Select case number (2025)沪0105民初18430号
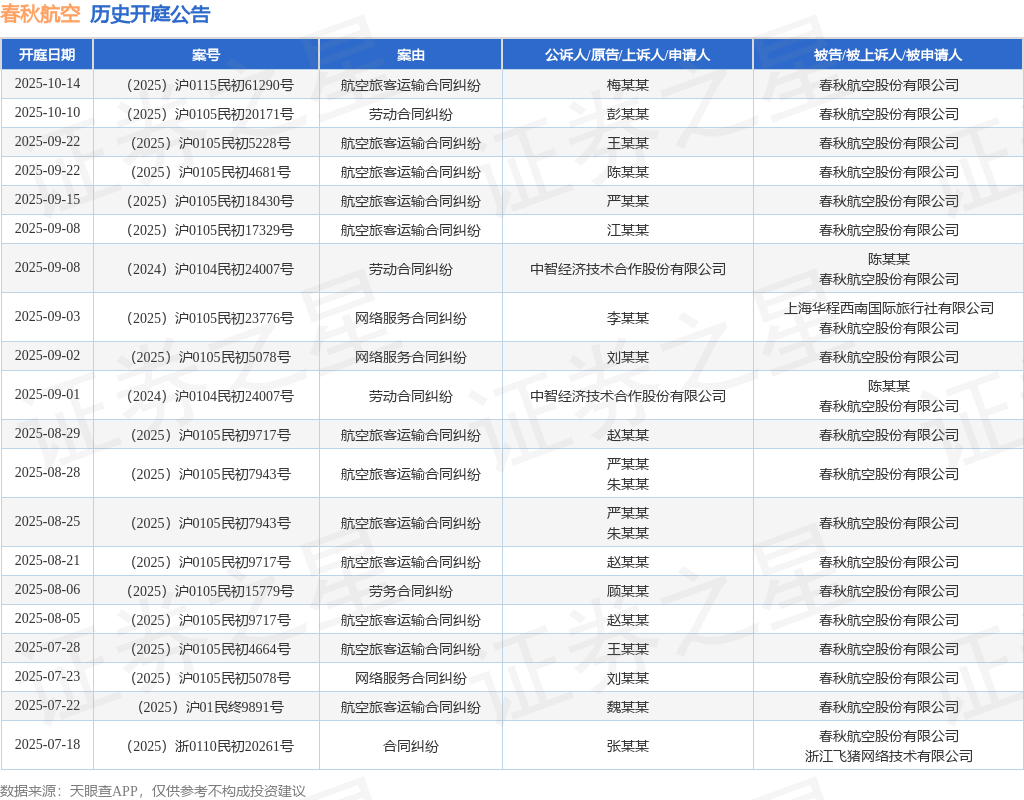 pyautogui.click(x=210, y=201)
